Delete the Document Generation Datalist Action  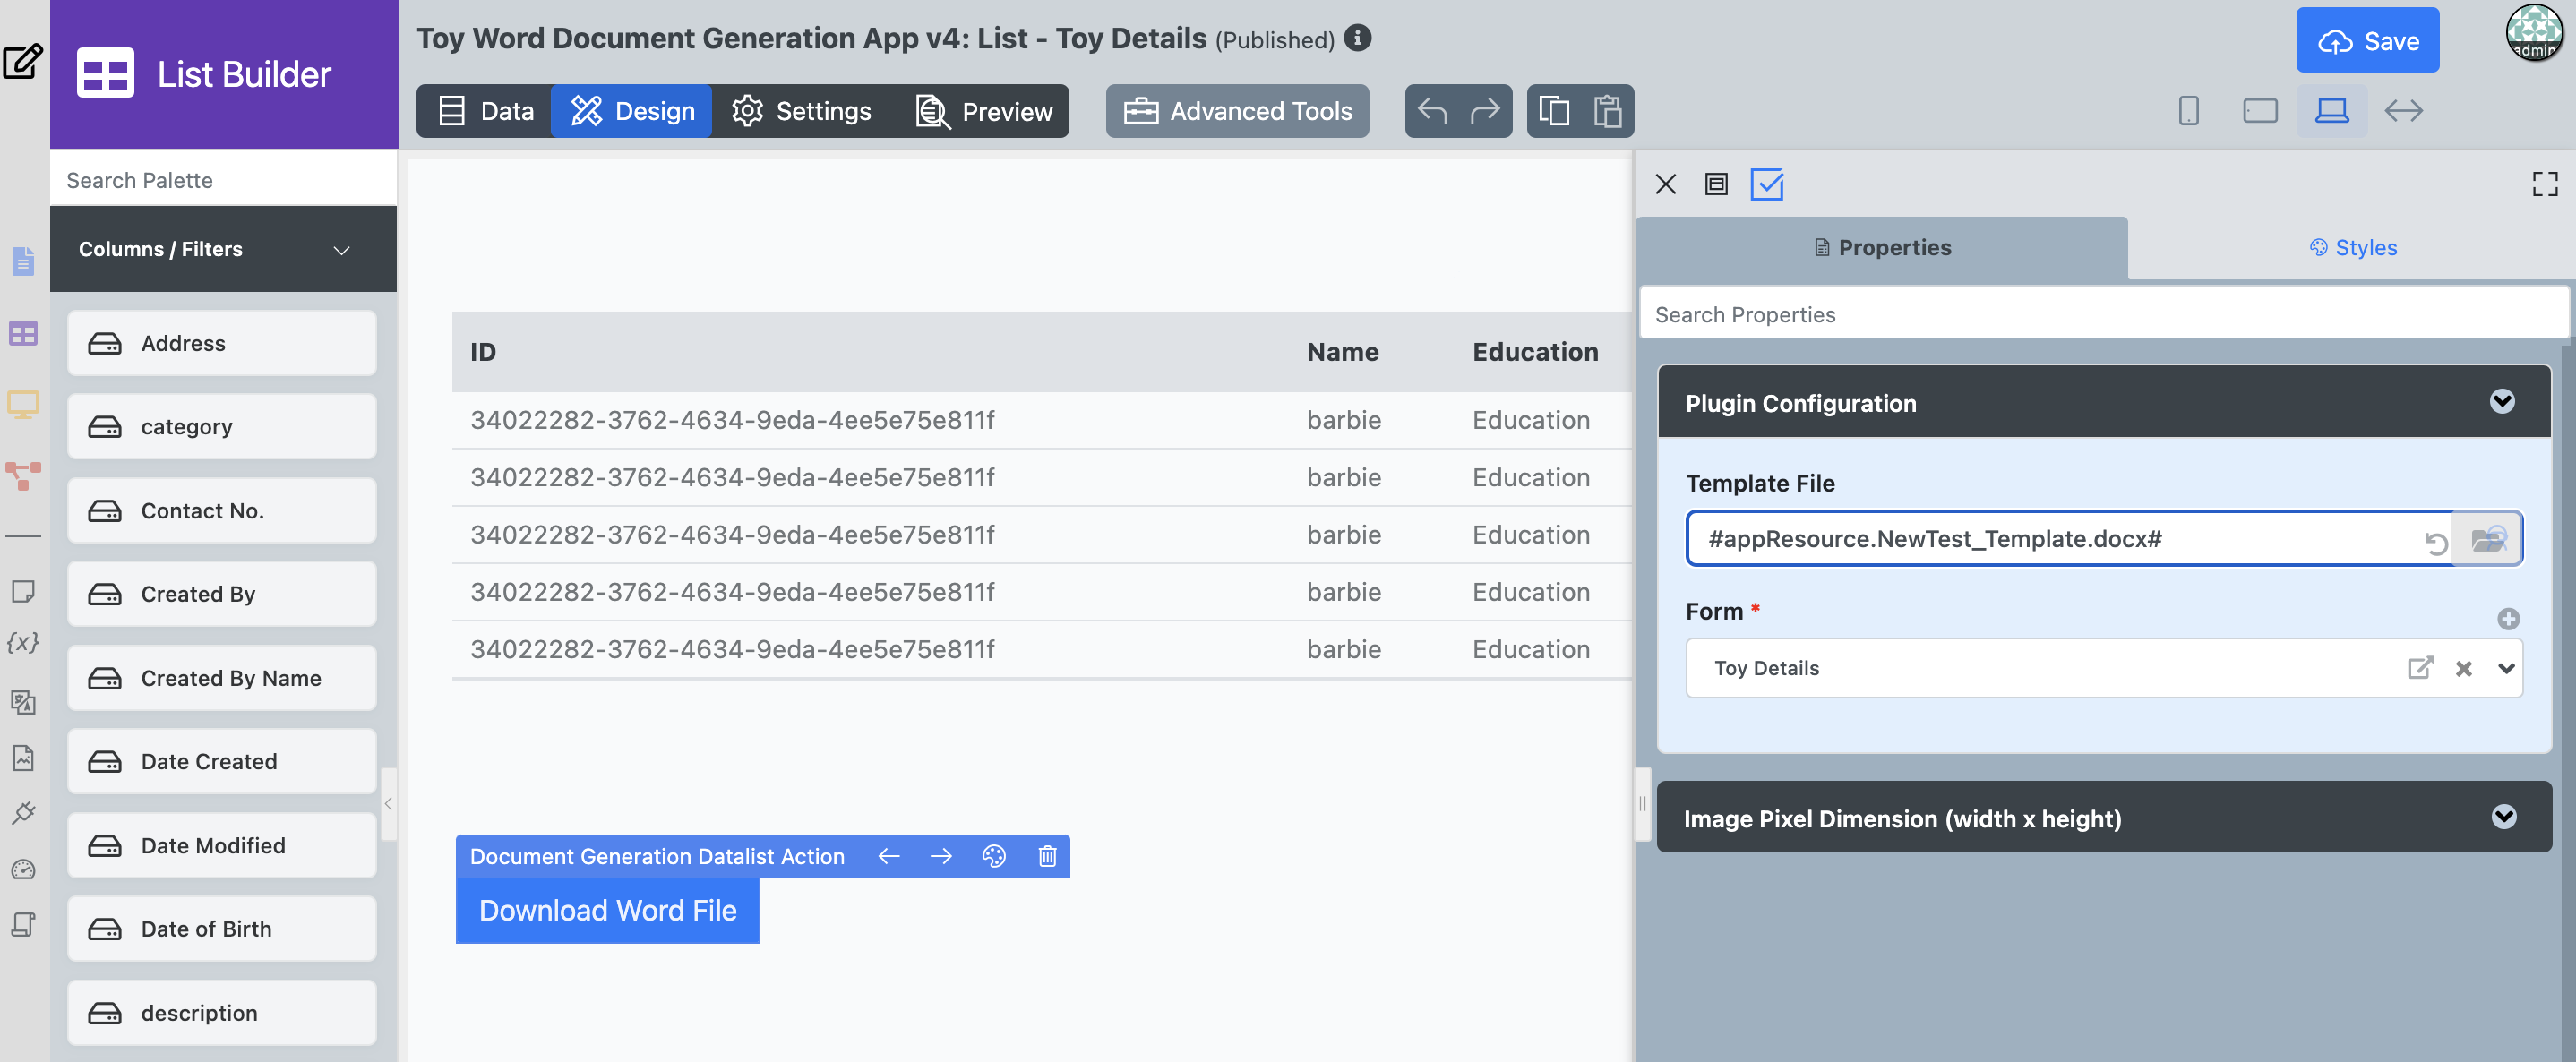coord(1047,856)
